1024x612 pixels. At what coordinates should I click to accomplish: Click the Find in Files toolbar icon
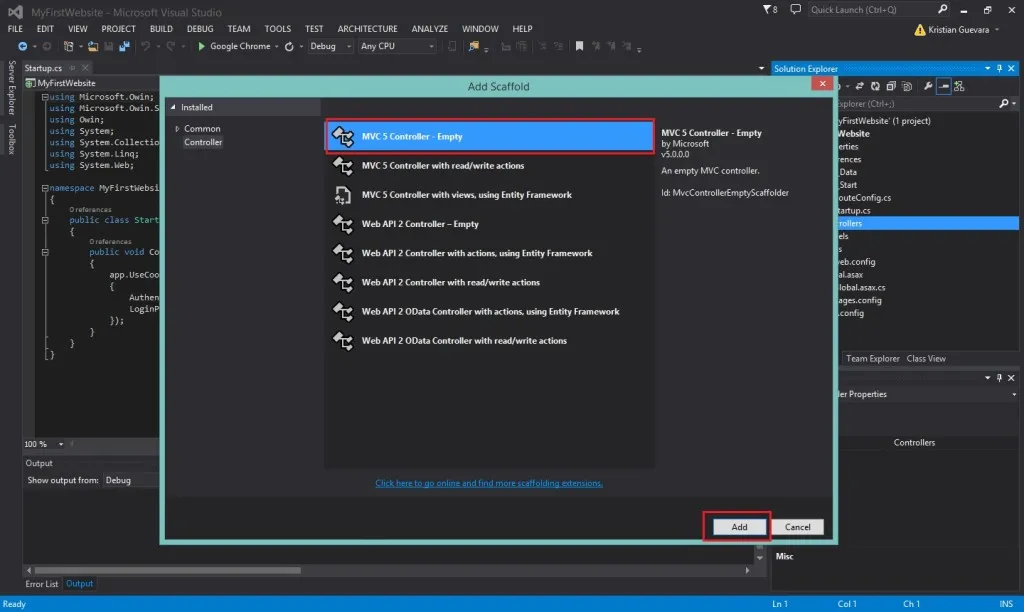[x=473, y=46]
